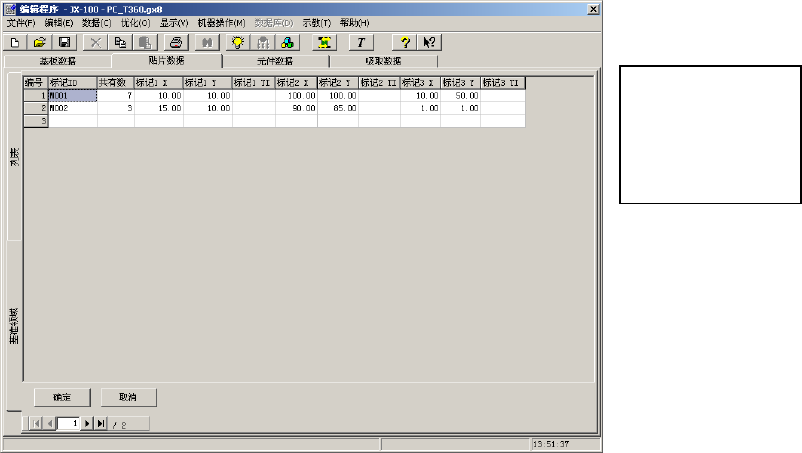802x453 pixels.
Task: Switch to the 吸取数据 tab
Action: click(x=381, y=61)
